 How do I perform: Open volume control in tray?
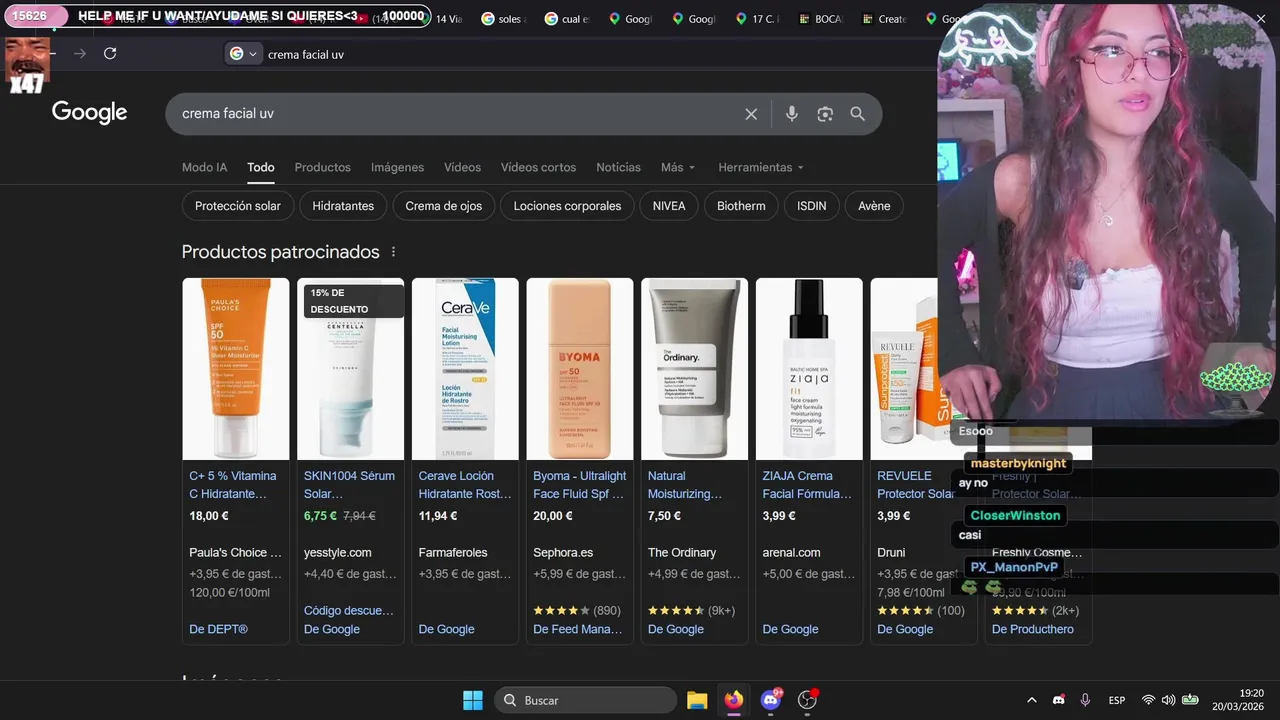click(x=1168, y=700)
